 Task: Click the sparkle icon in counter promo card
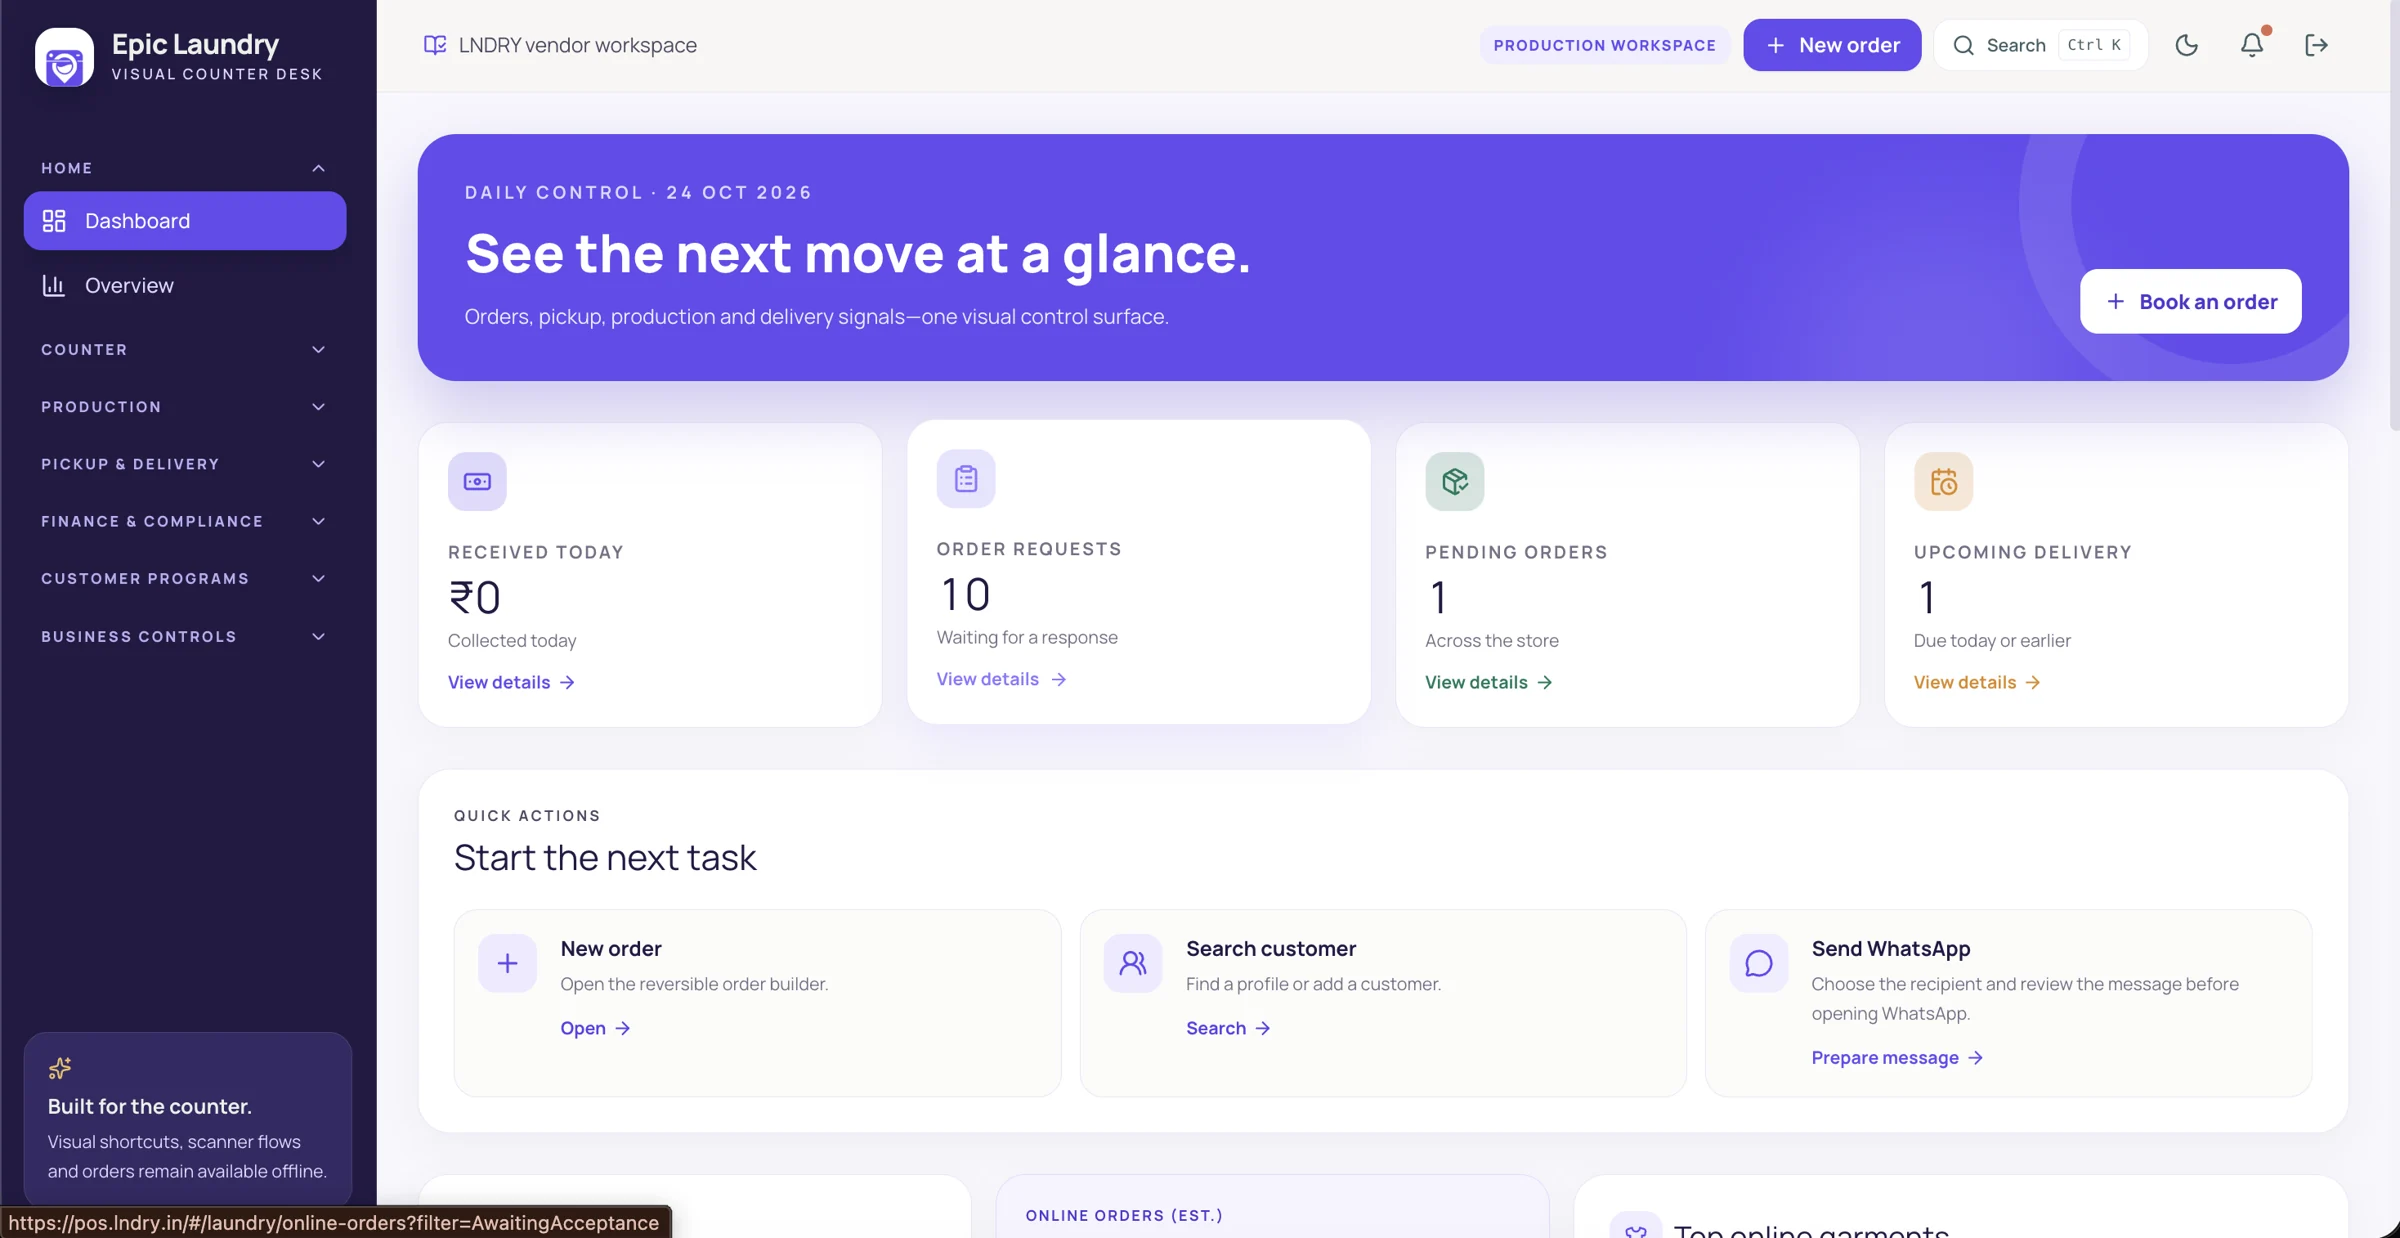(60, 1068)
